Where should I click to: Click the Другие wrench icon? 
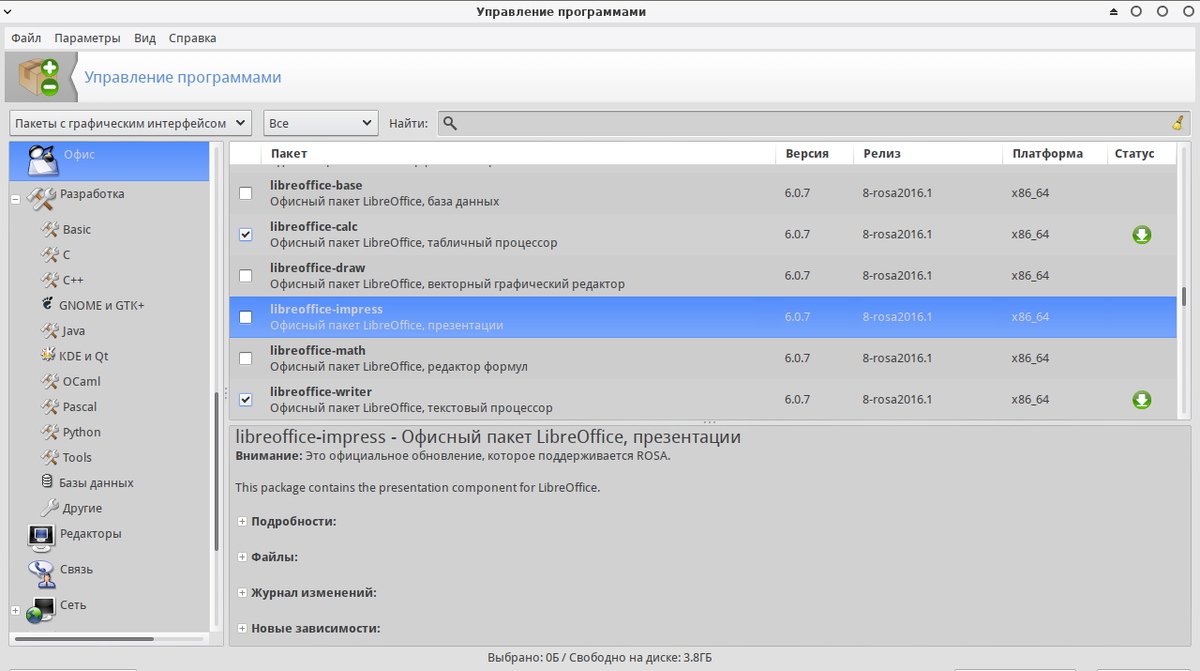(49, 508)
